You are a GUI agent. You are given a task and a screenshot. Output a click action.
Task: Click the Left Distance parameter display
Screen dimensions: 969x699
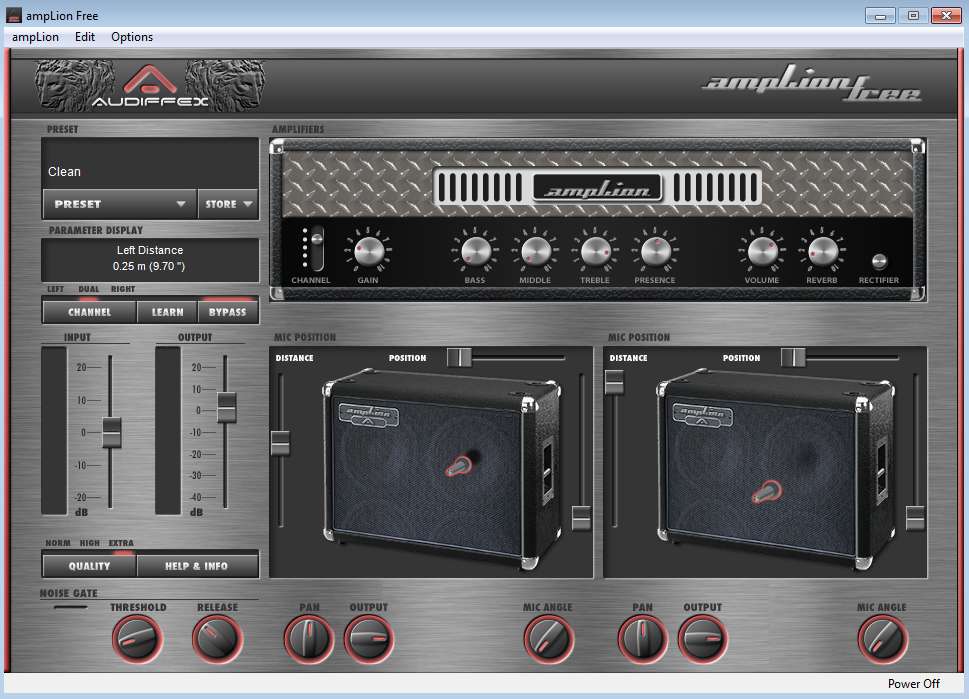point(150,259)
